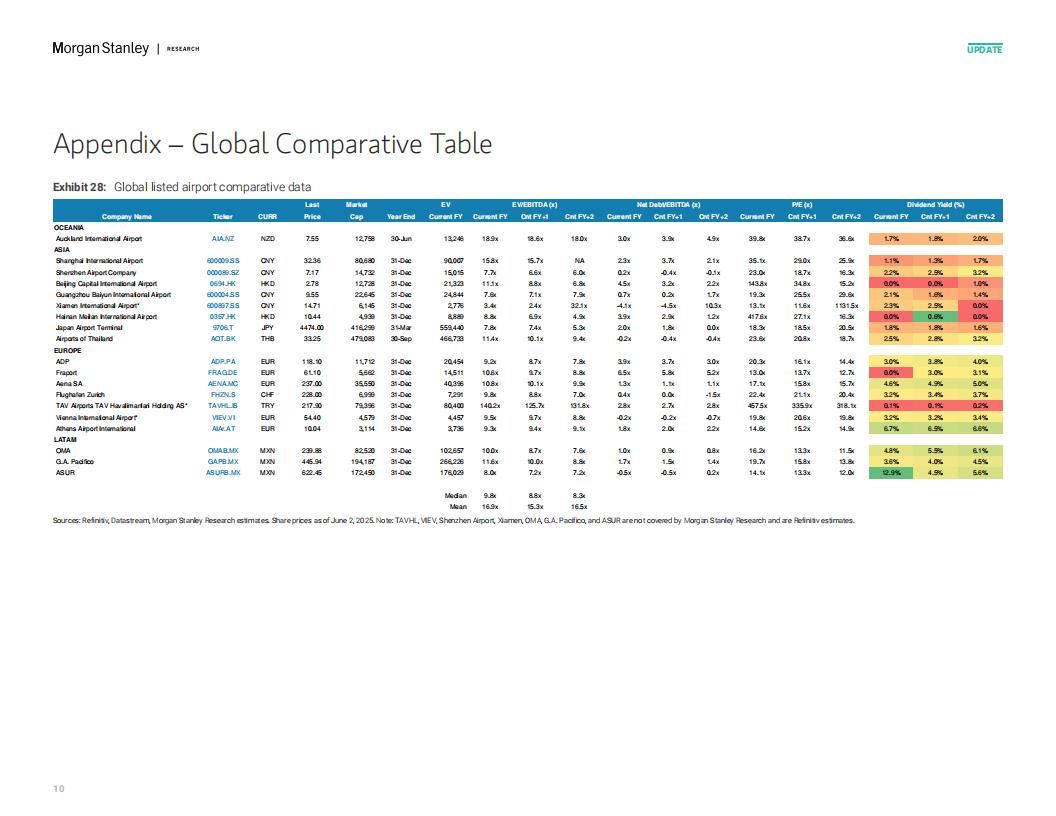Image resolution: width=1056 pixels, height=816 pixels.
Task: Click the Net Debt/EBITDA (x) group header
Action: click(668, 205)
